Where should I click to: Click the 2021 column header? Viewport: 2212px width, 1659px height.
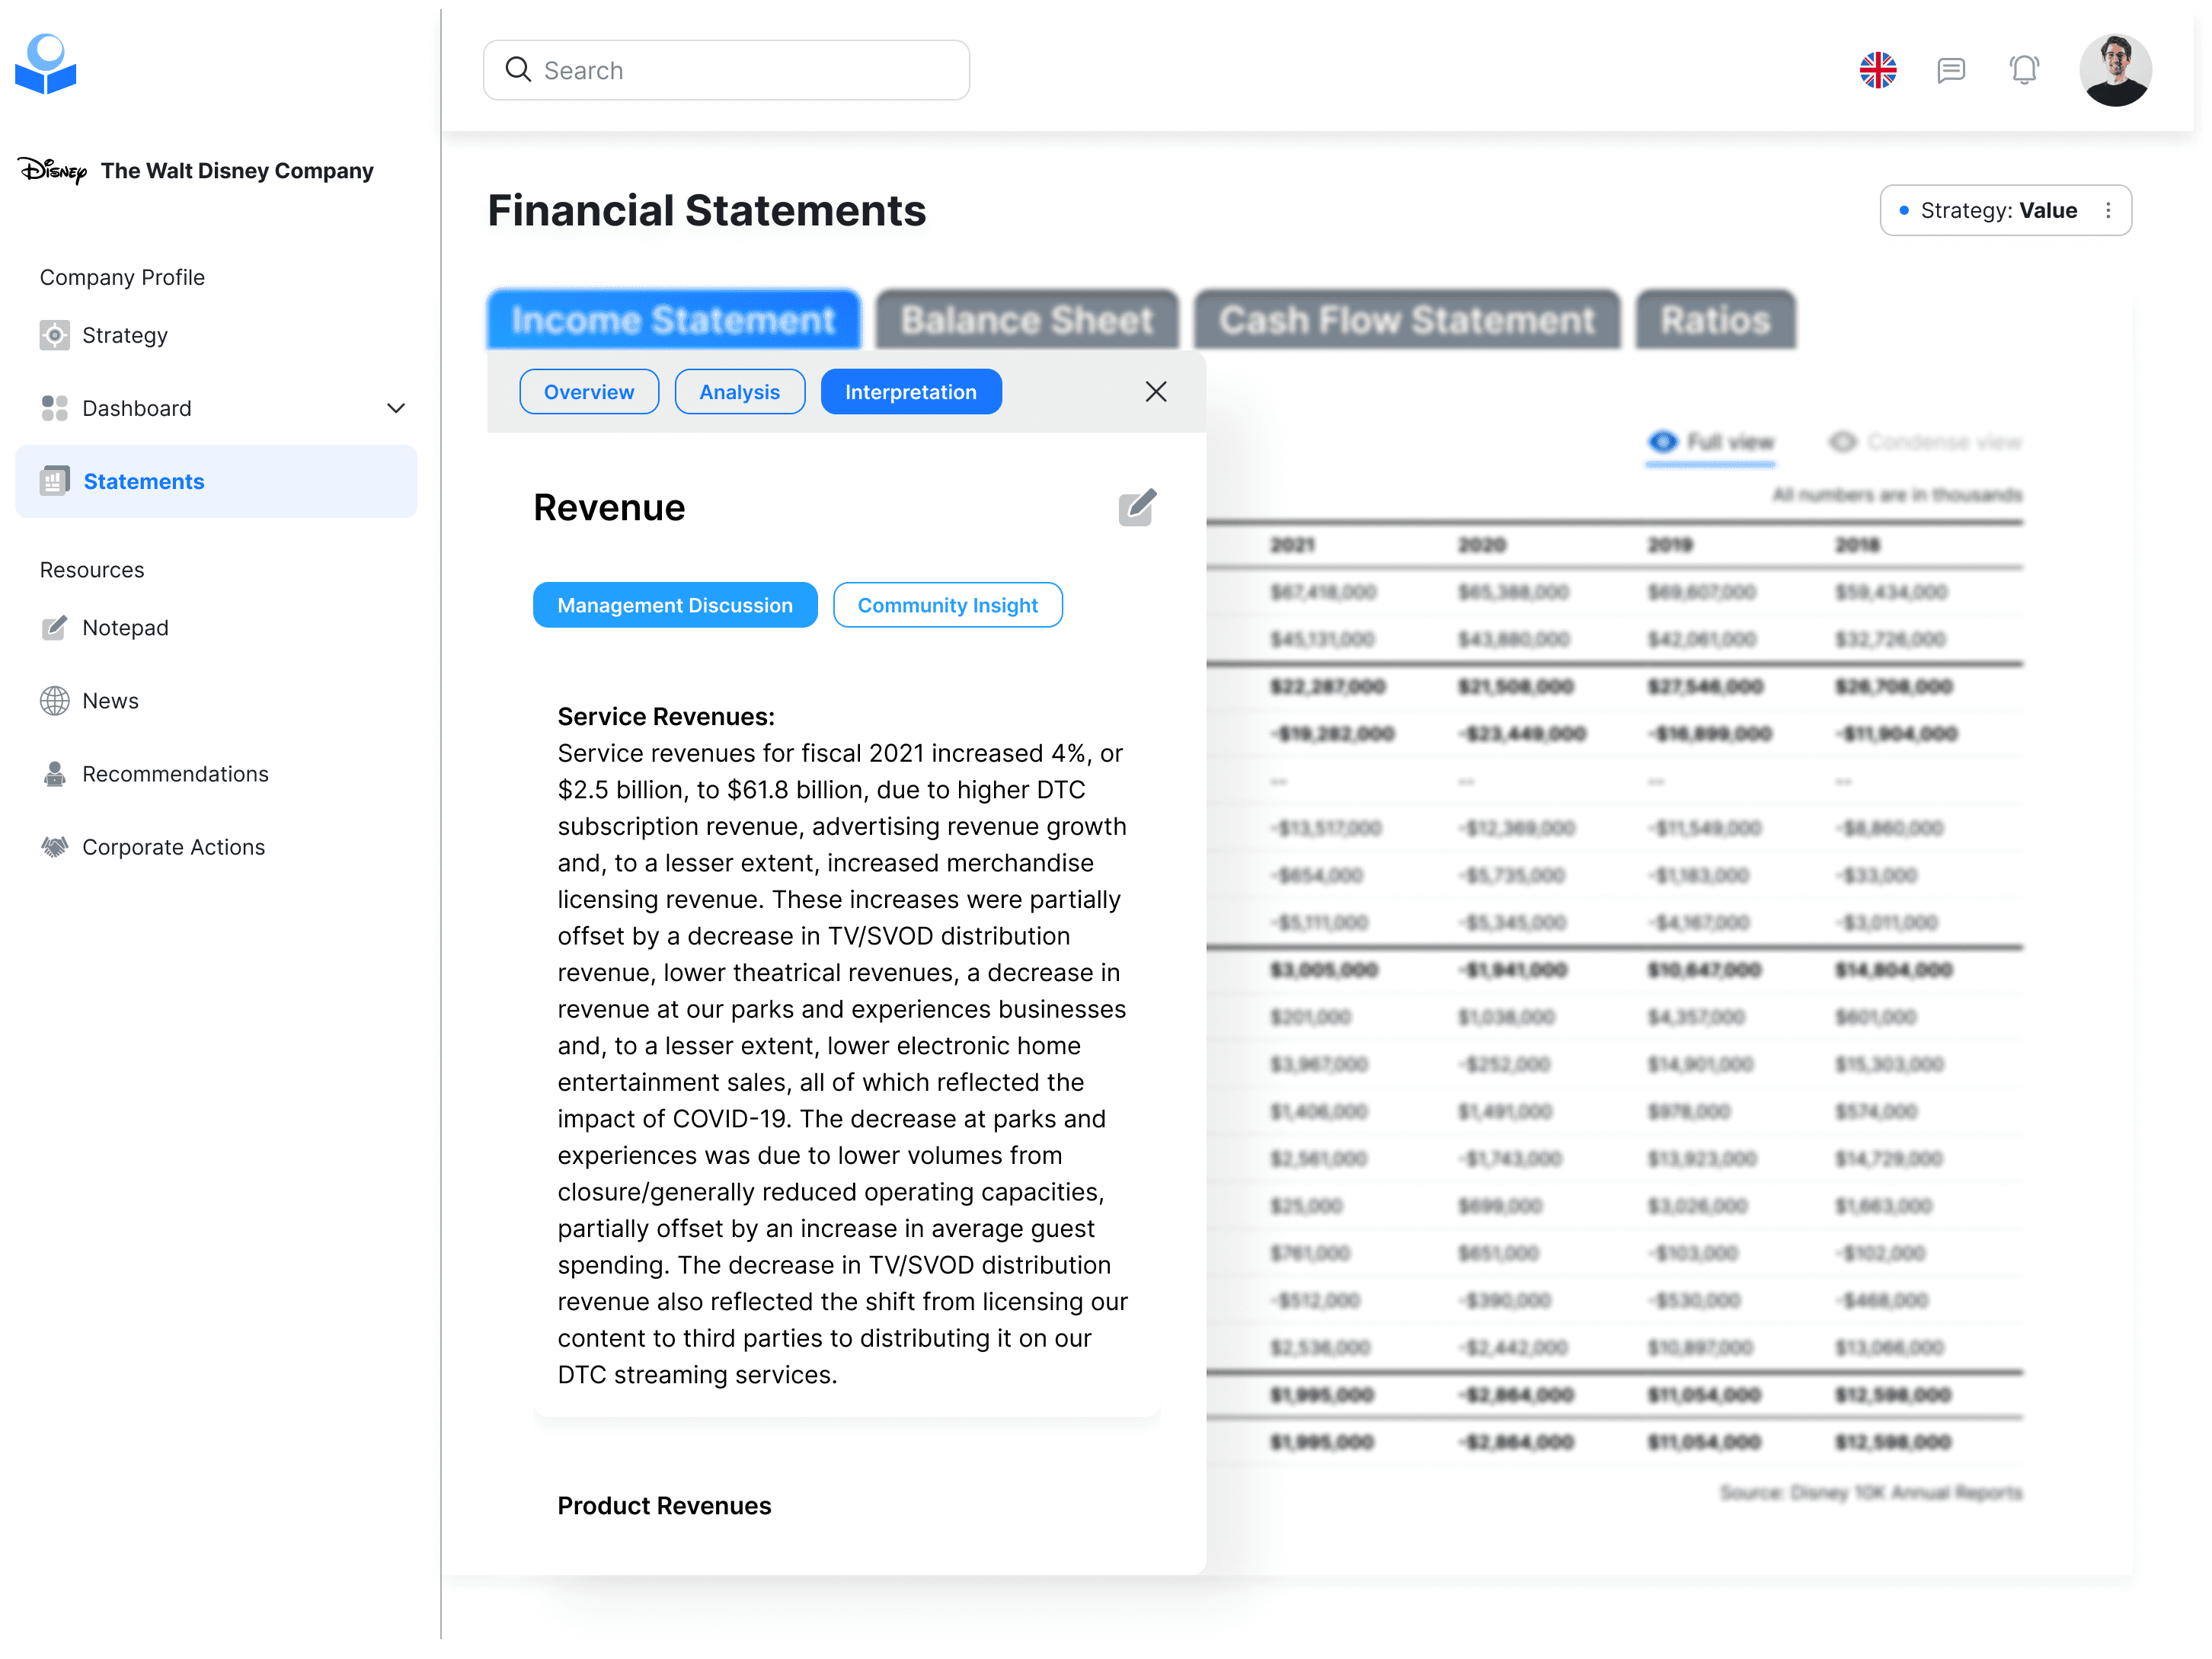(1292, 545)
